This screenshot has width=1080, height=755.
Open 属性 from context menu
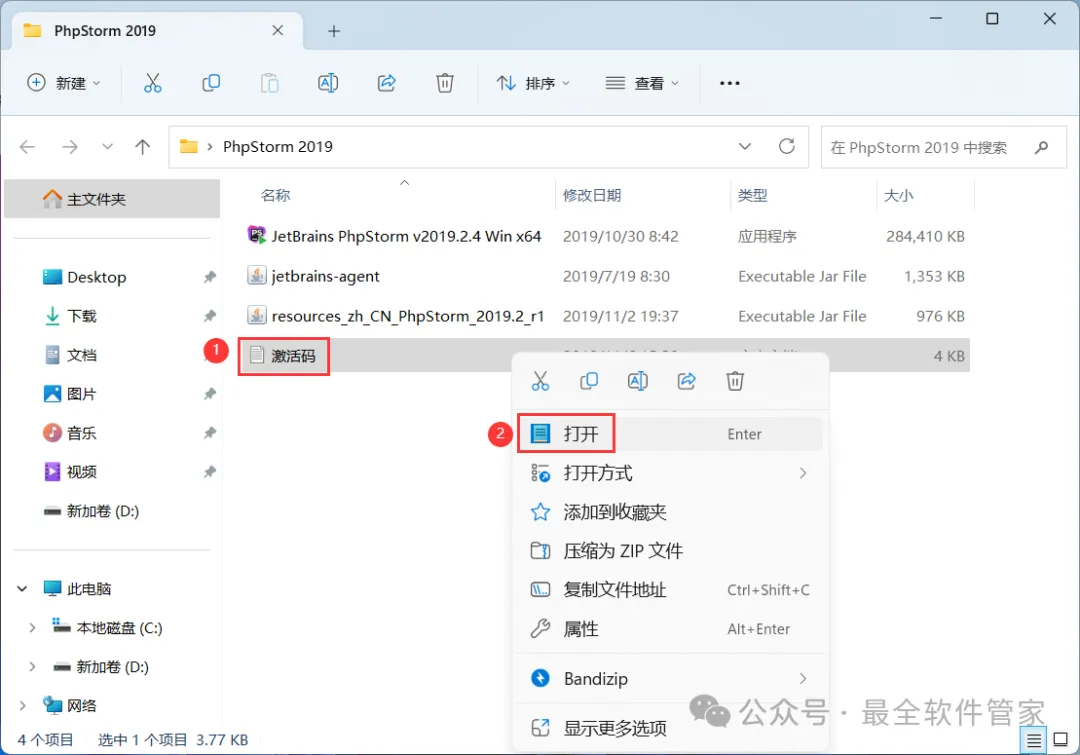coord(669,629)
